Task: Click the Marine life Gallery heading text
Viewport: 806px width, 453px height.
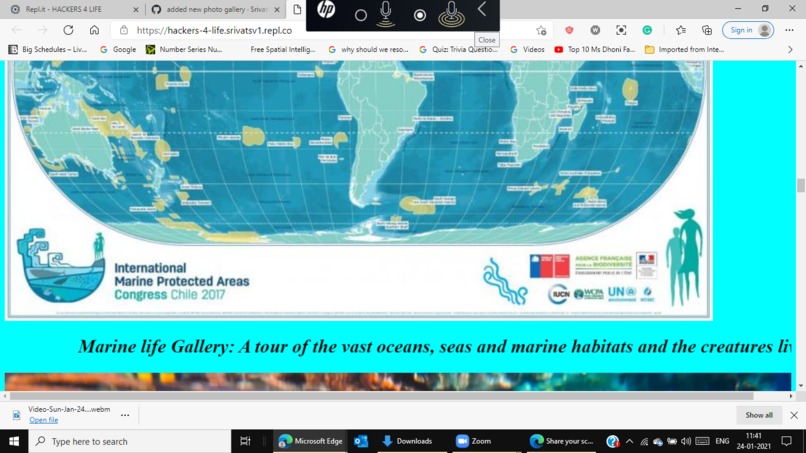Action: pyautogui.click(x=435, y=347)
